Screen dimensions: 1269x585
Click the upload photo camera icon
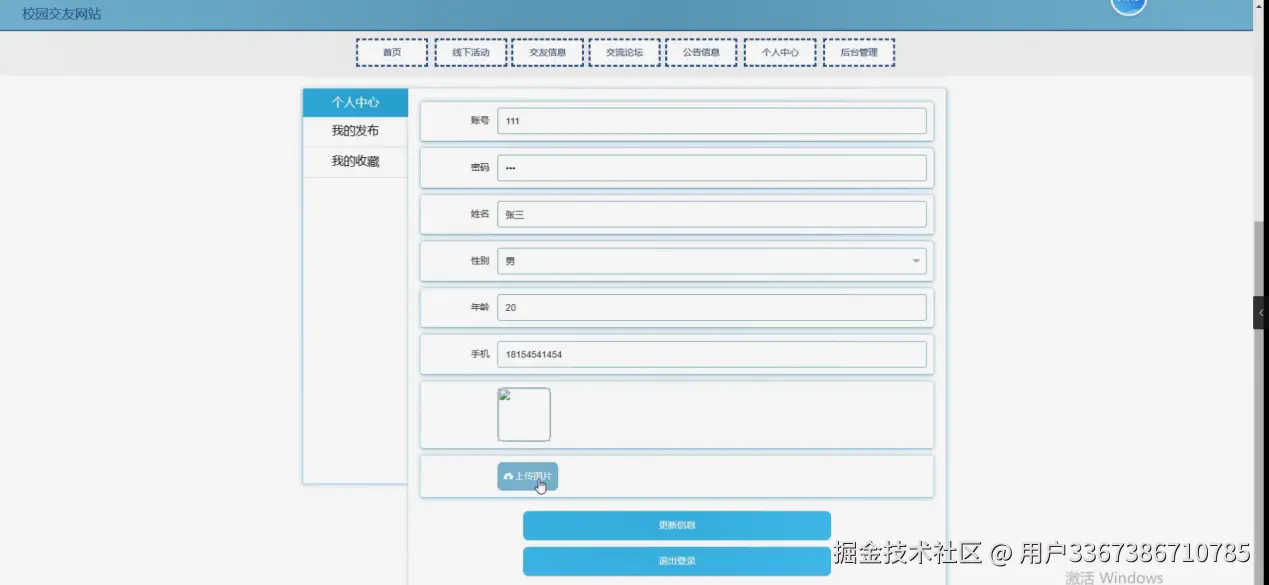tap(510, 477)
